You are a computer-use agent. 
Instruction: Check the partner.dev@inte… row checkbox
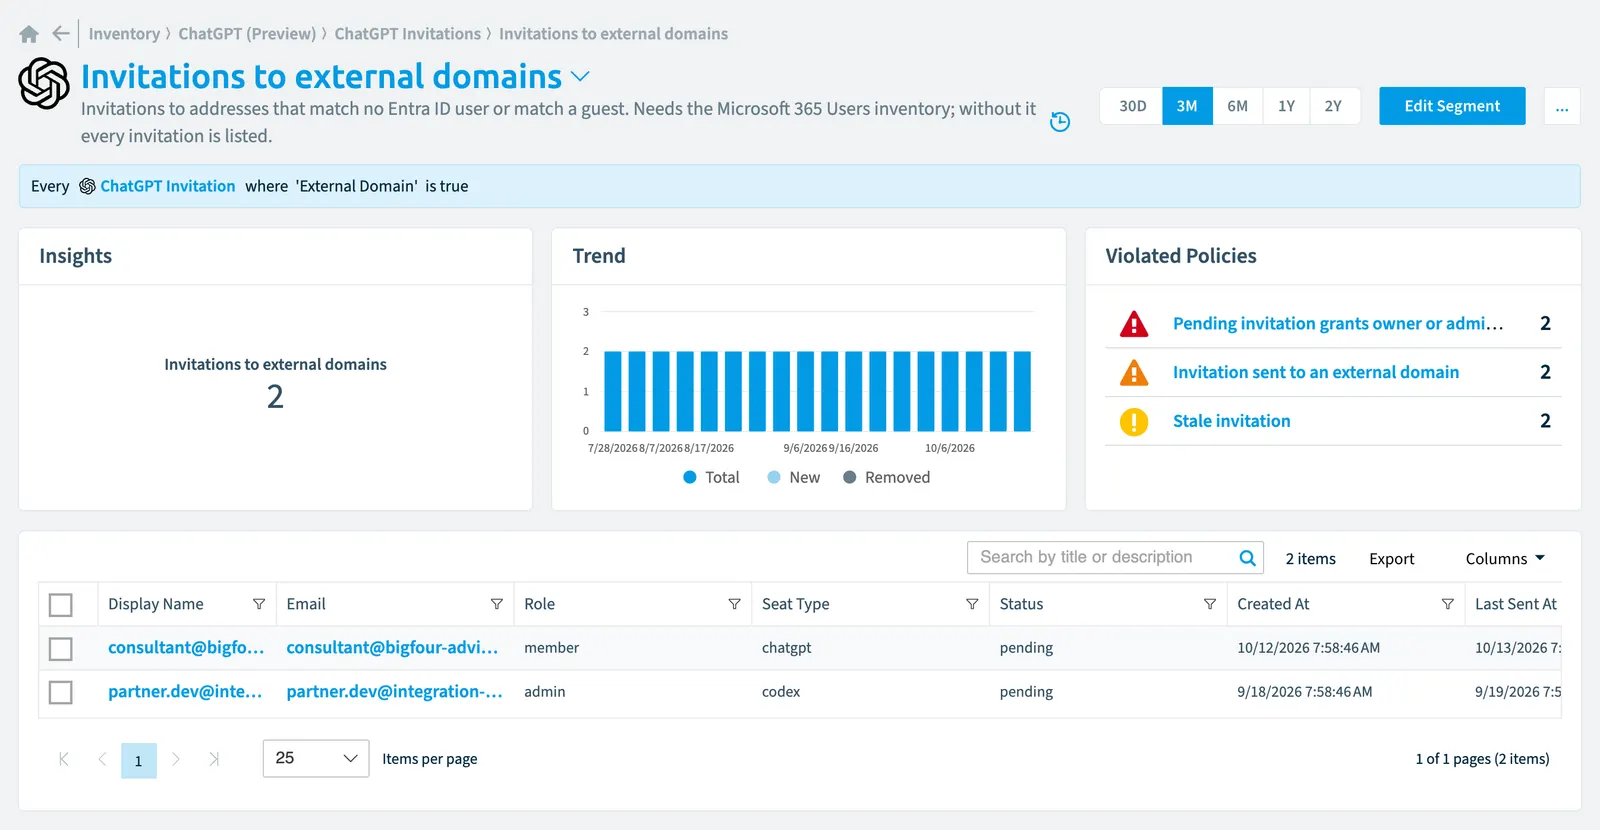pyautogui.click(x=61, y=692)
